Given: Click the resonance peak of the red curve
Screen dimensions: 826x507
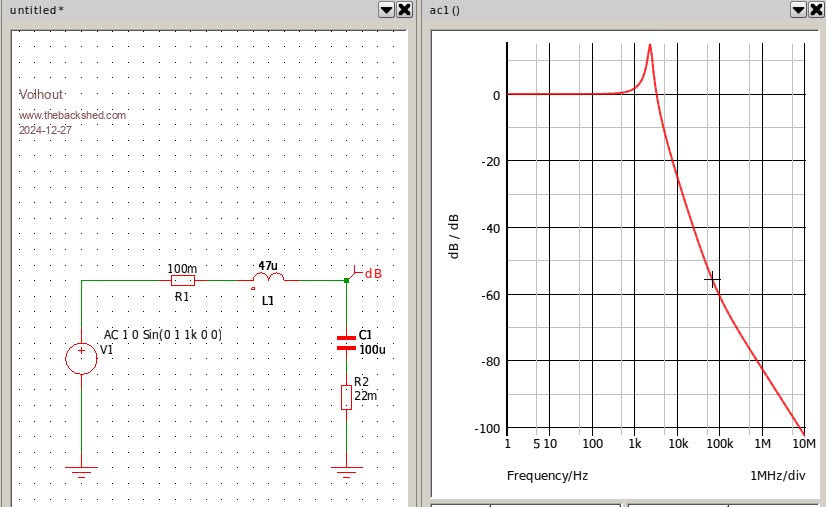Looking at the screenshot, I should tap(650, 46).
